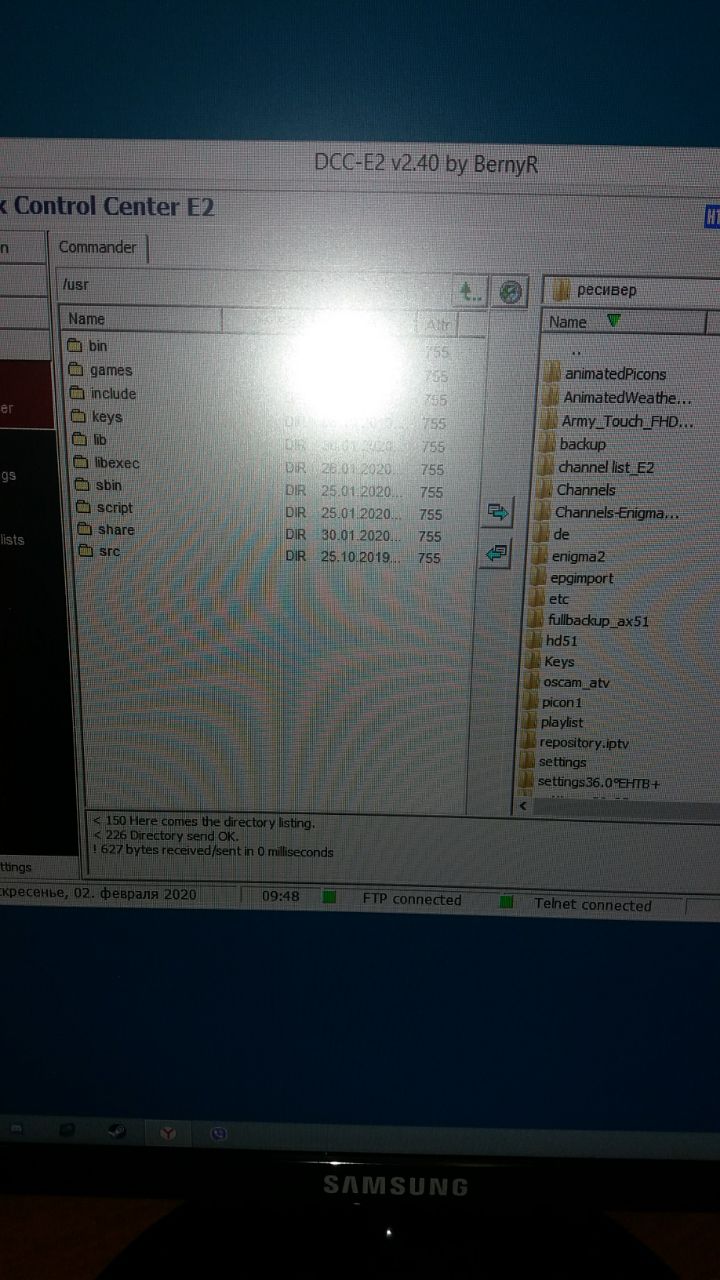Select the picon1 local folder
Screen dimensions: 720x1280
point(553,703)
